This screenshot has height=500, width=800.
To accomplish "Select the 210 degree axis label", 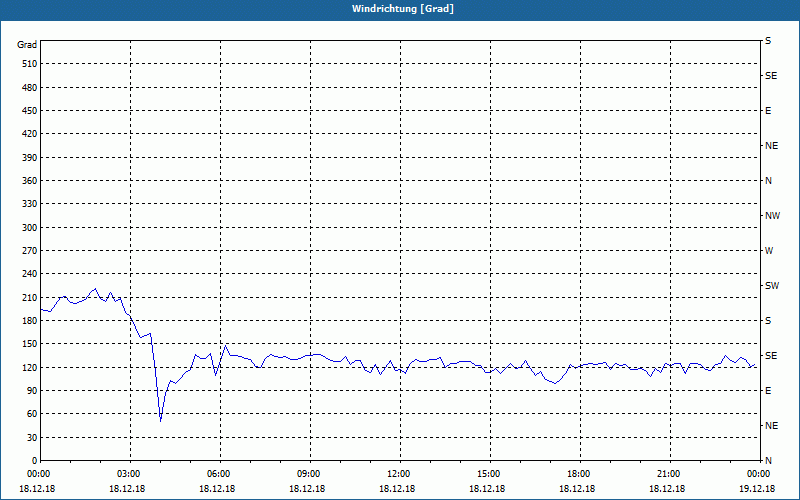I will coord(30,297).
